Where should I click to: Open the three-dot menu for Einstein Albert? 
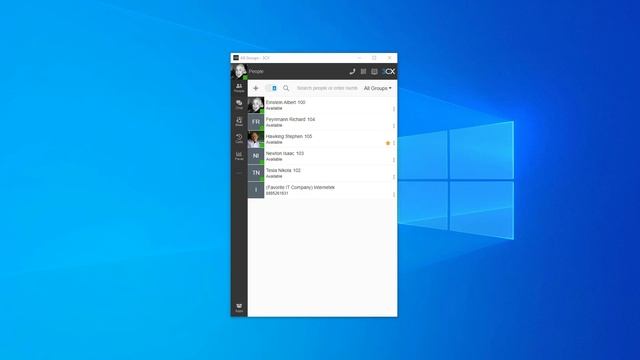click(394, 109)
